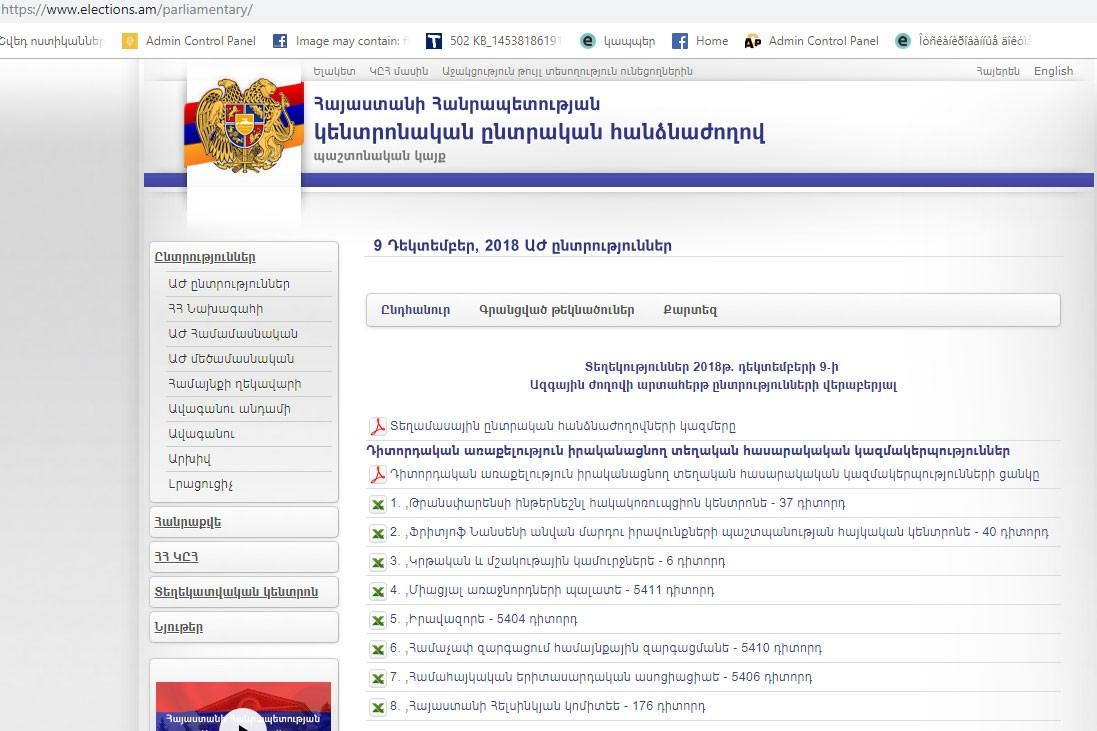Select ԱԺ Համամասնական in the sidebar
The height and width of the screenshot is (731, 1097).
[x=233, y=334]
